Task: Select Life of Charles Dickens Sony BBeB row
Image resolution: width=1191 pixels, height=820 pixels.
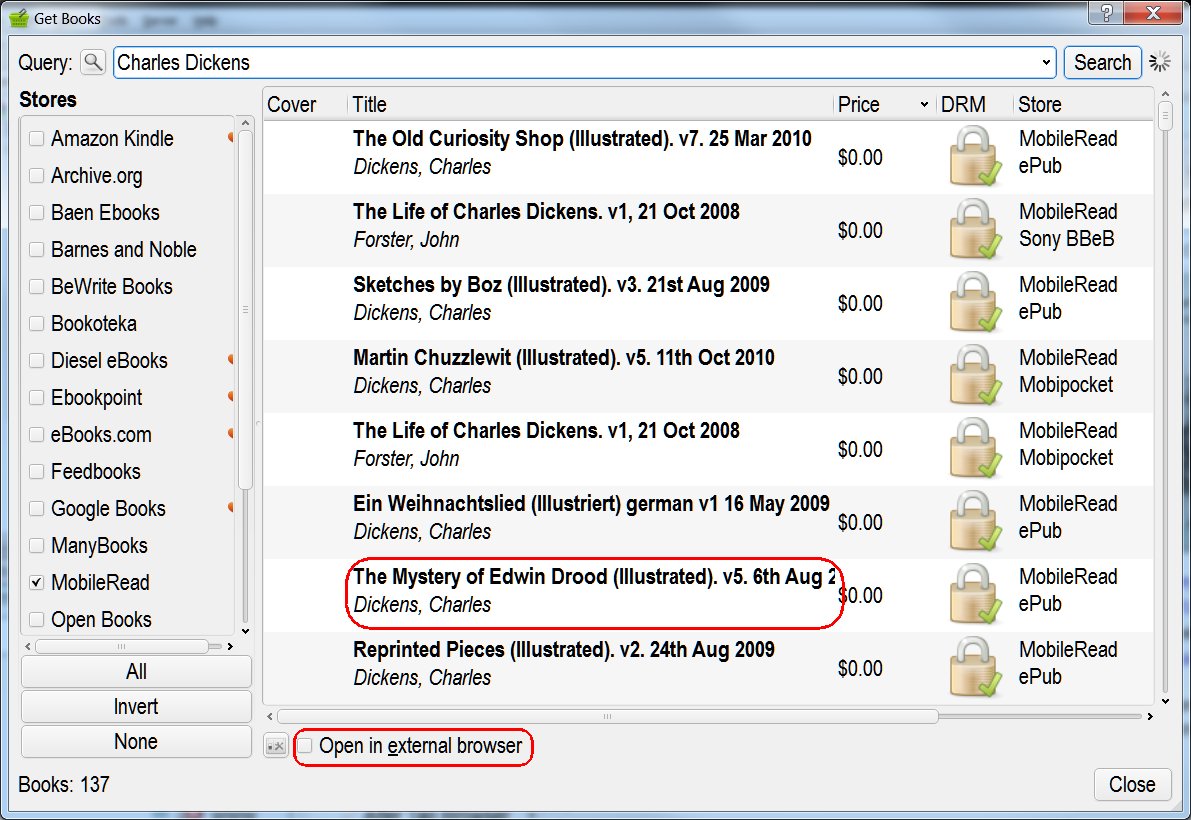Action: (x=708, y=230)
